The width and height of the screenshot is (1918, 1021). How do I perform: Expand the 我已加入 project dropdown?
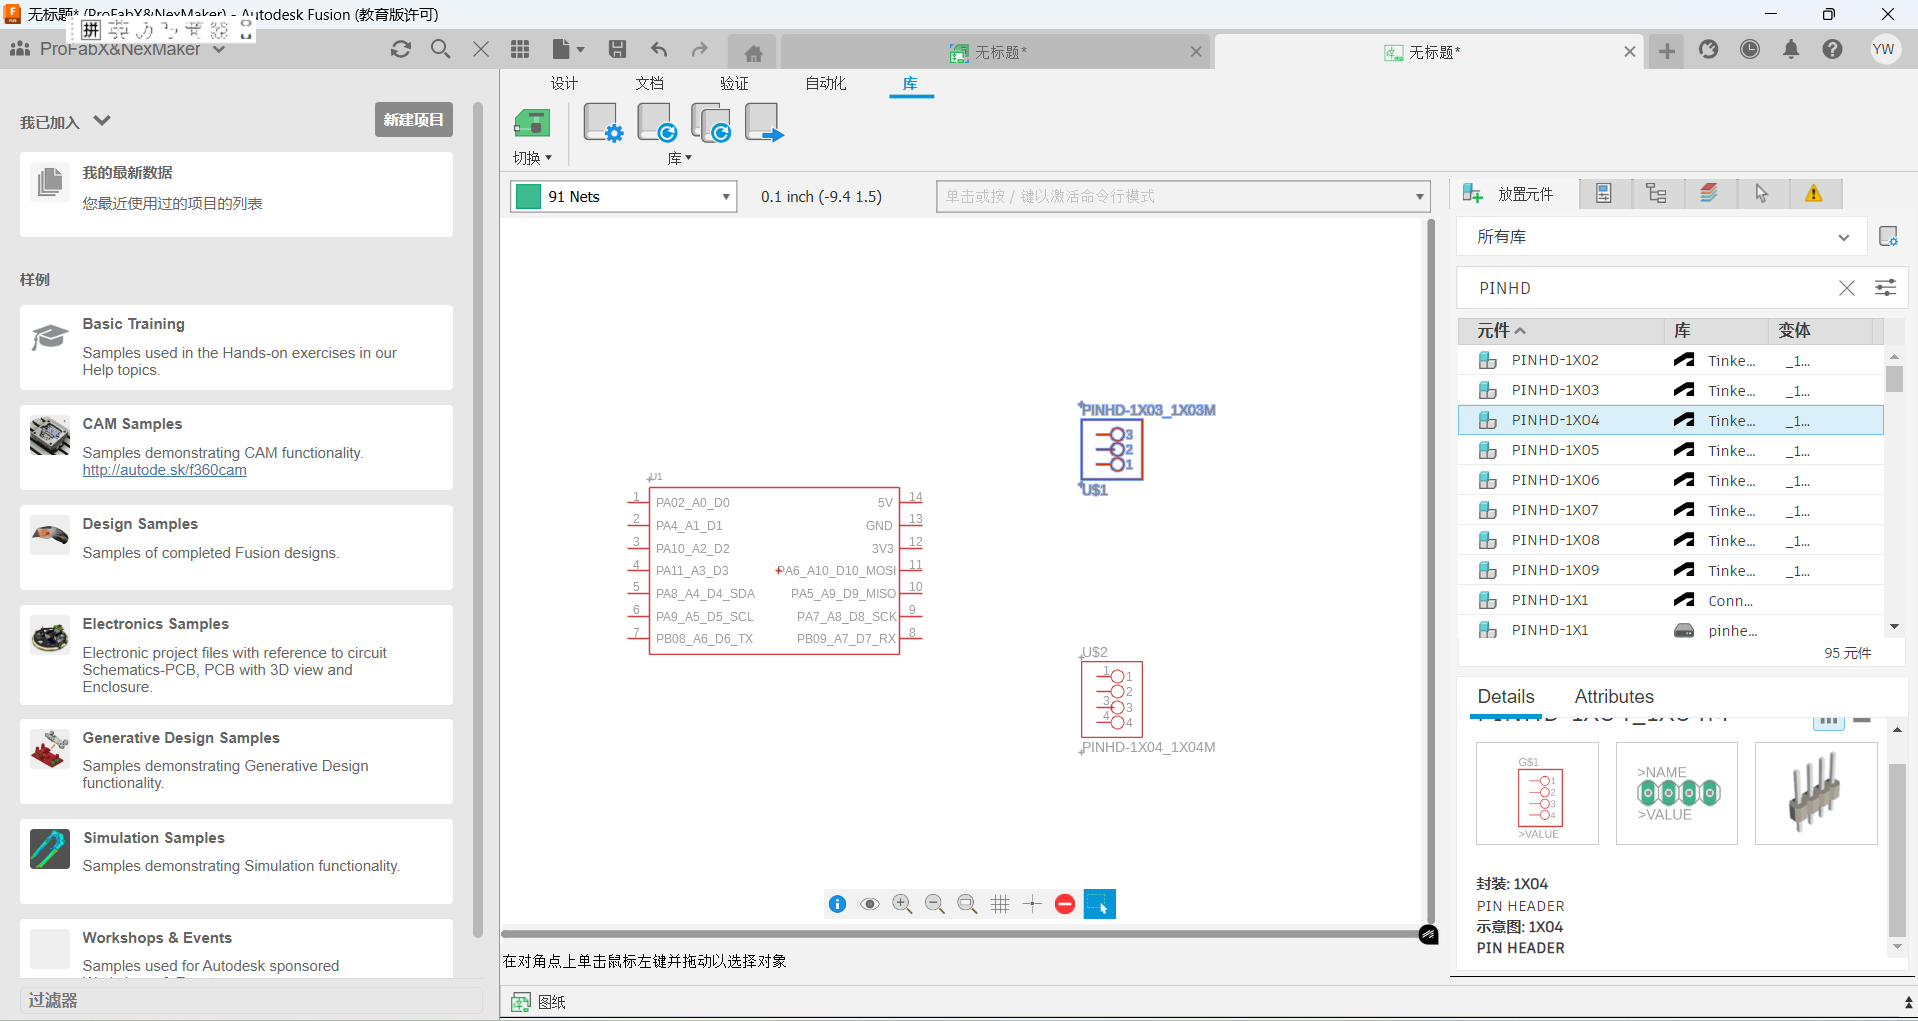point(102,121)
